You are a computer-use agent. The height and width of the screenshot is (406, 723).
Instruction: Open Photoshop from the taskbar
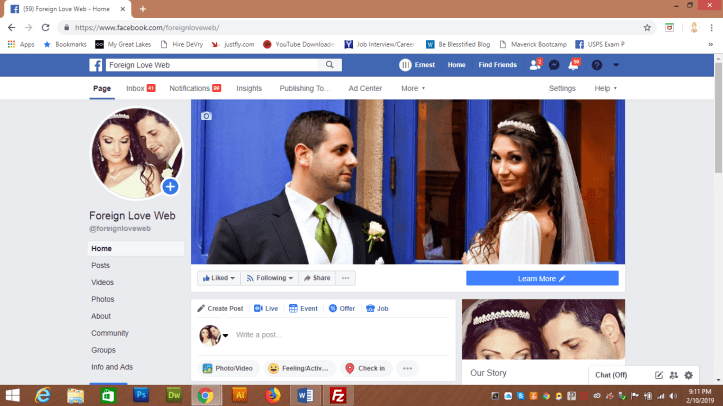141,395
